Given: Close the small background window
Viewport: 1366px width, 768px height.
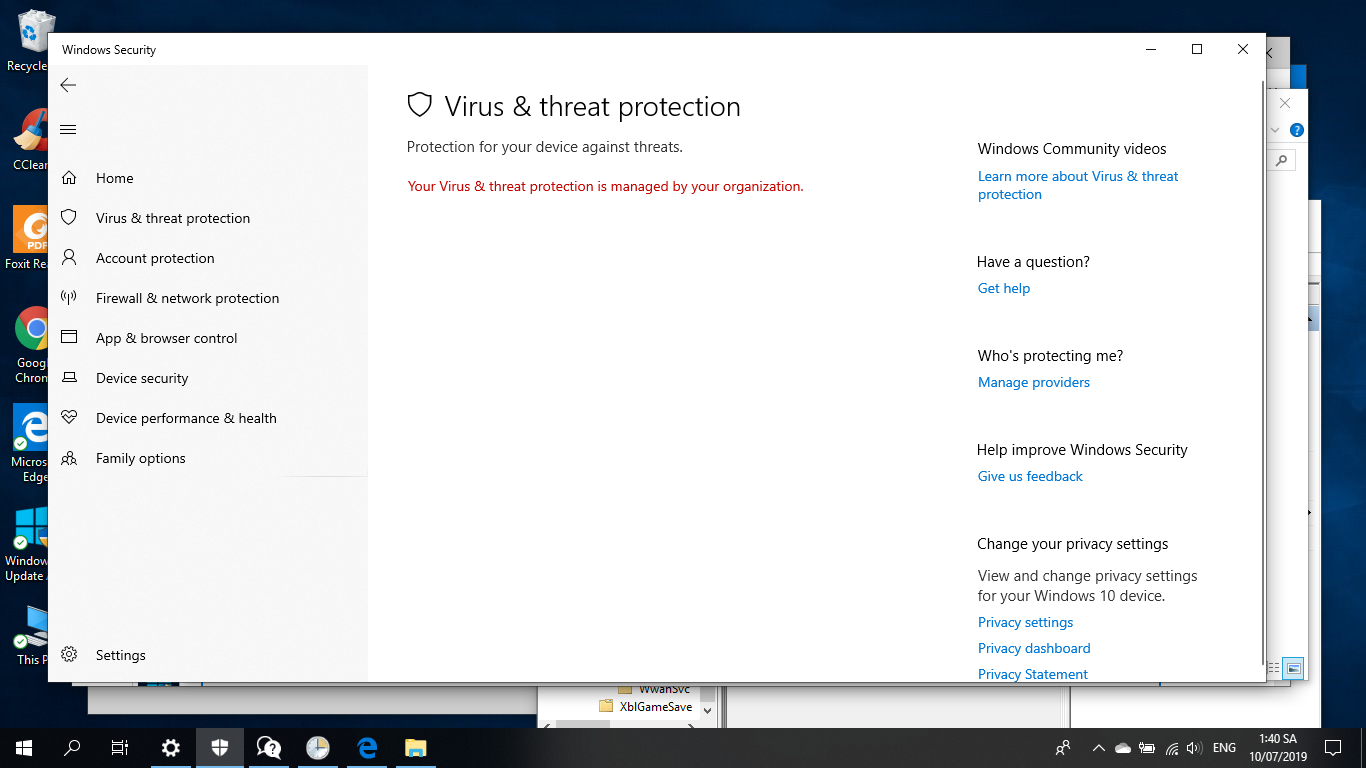Looking at the screenshot, I should pyautogui.click(x=1285, y=103).
